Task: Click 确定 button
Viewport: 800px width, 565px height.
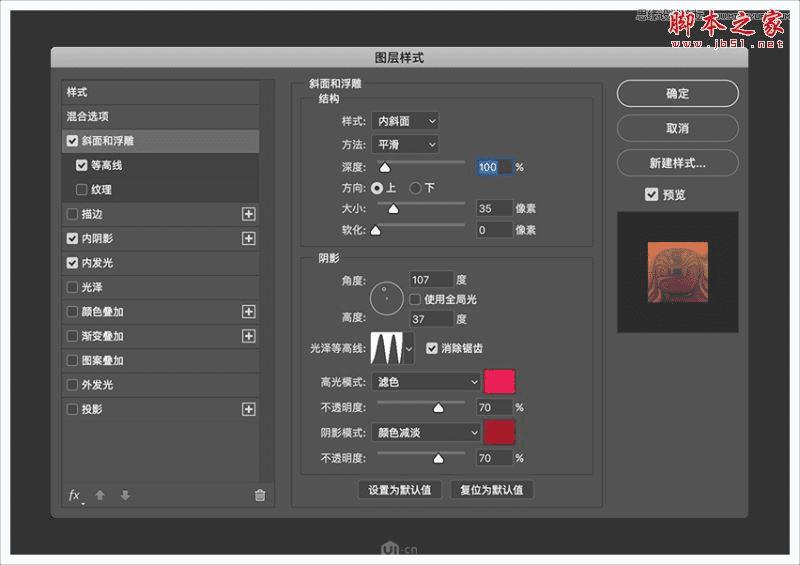Action: click(678, 93)
